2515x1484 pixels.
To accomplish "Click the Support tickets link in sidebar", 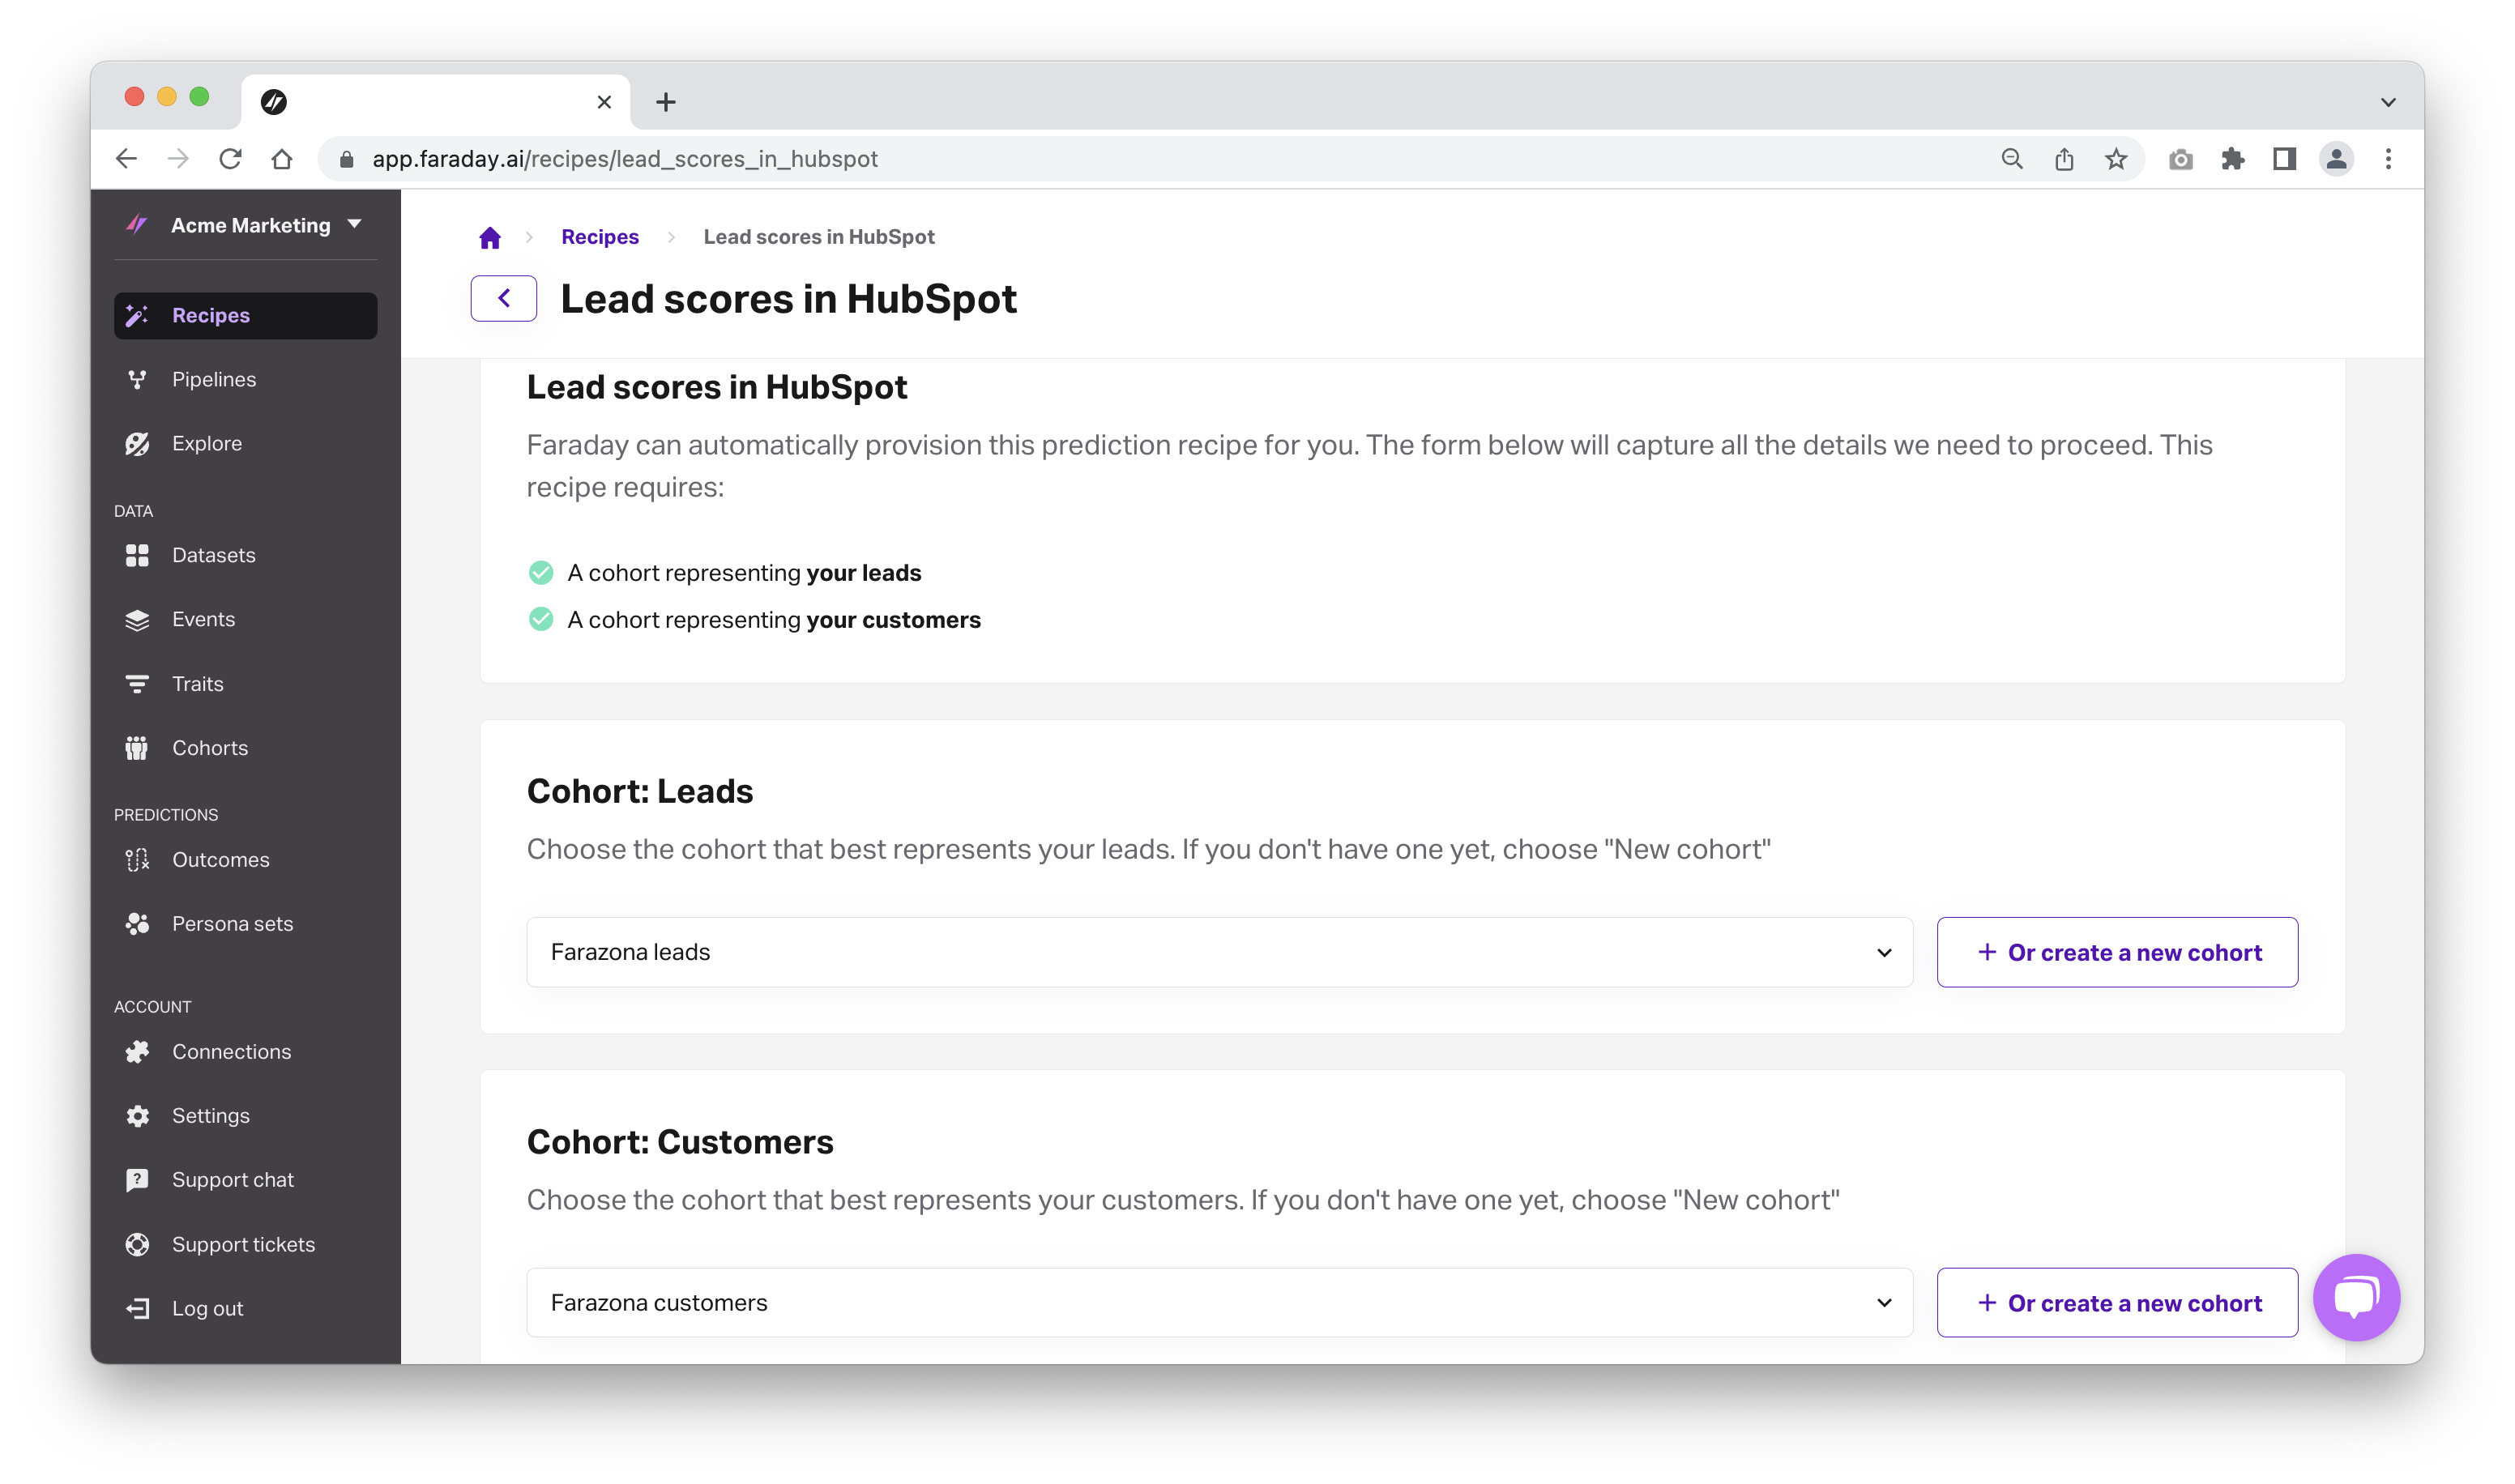I will (242, 1242).
